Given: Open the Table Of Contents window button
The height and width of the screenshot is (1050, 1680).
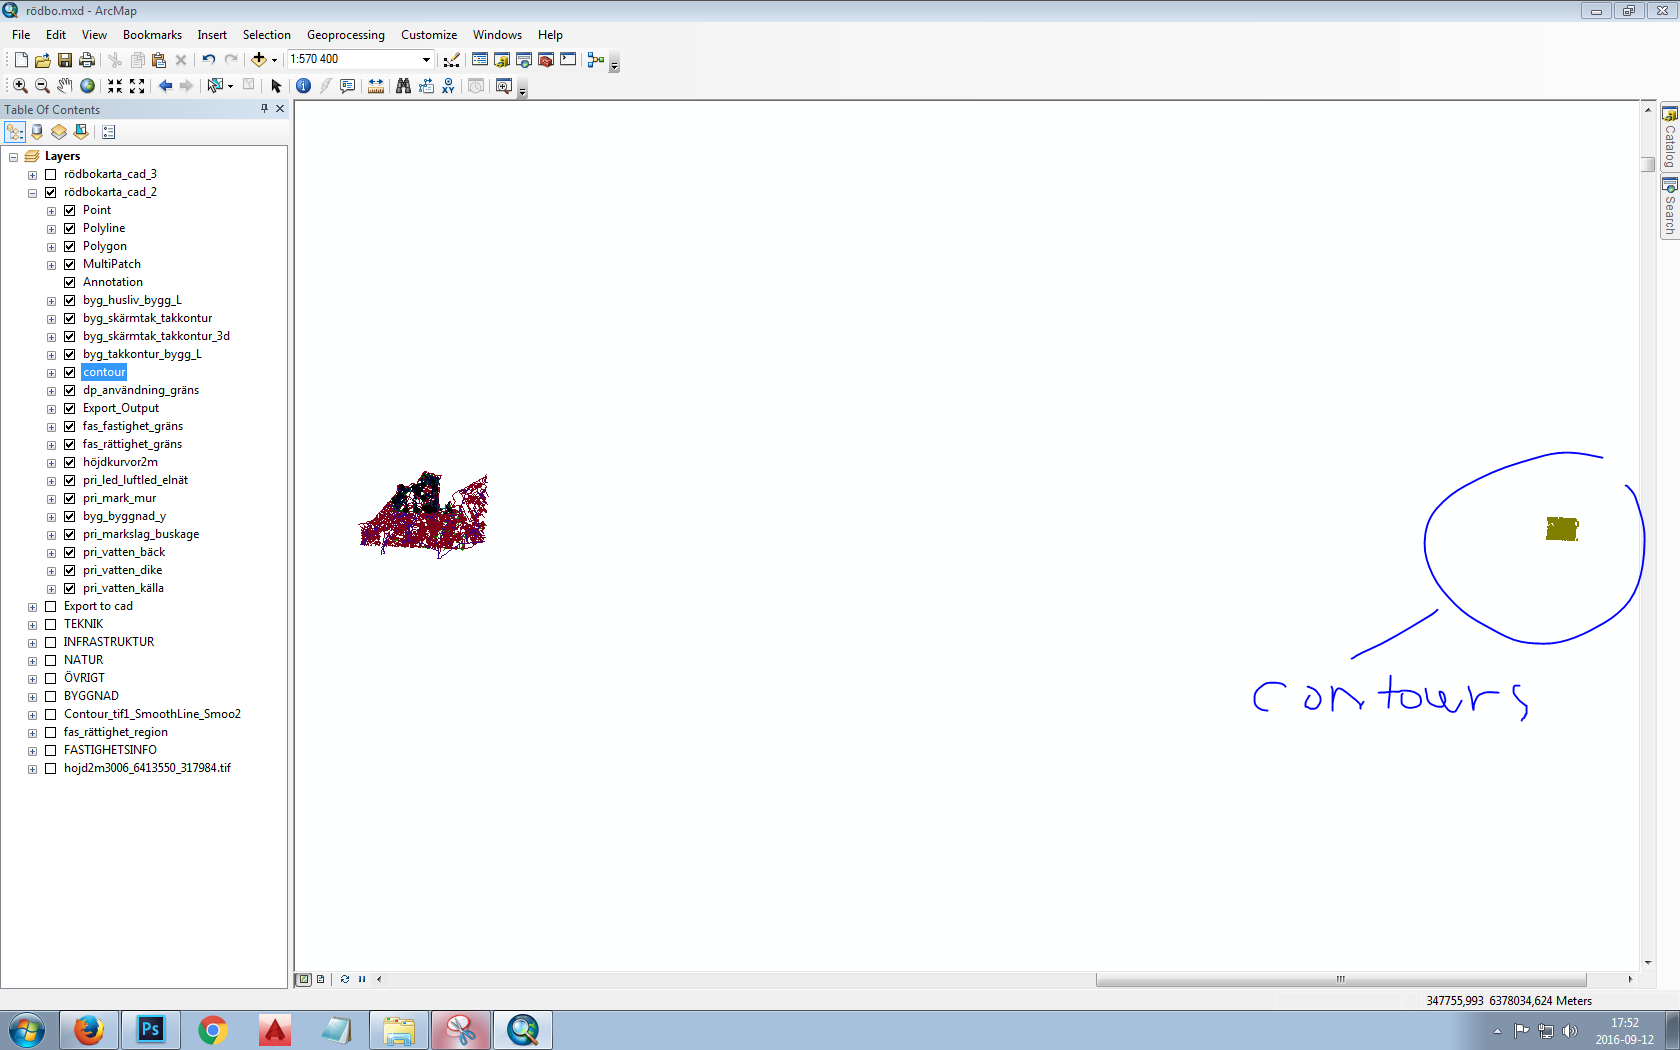Looking at the screenshot, I should pos(480,60).
